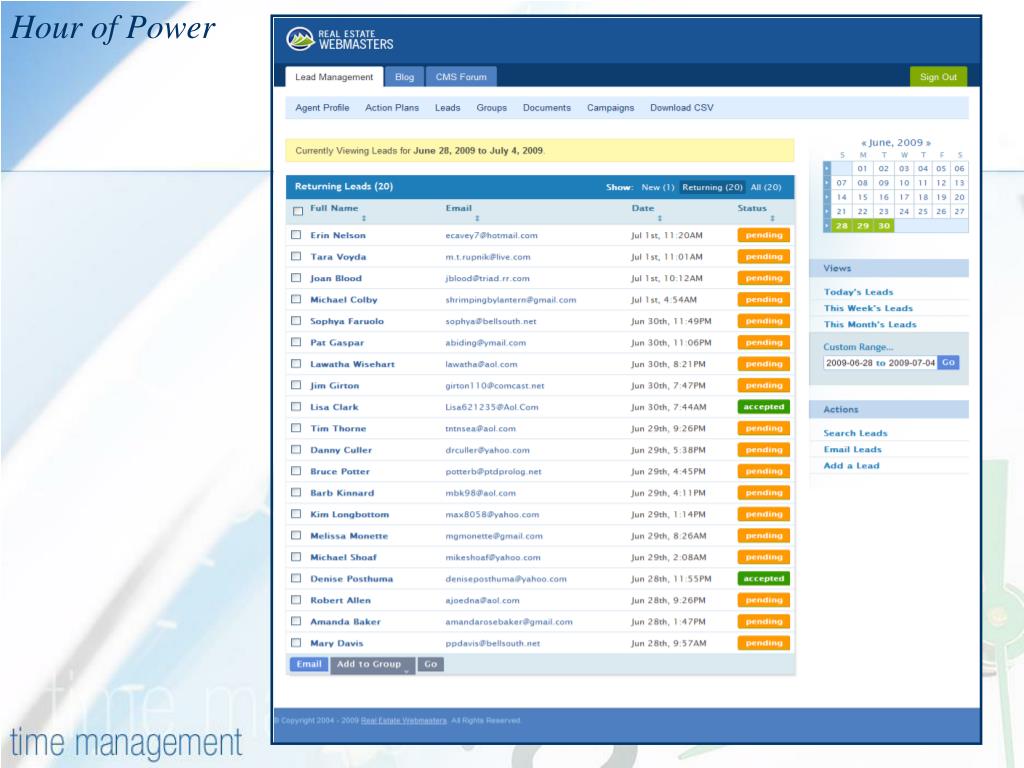Go to next month in calendar
1024x768 pixels.
tap(929, 142)
